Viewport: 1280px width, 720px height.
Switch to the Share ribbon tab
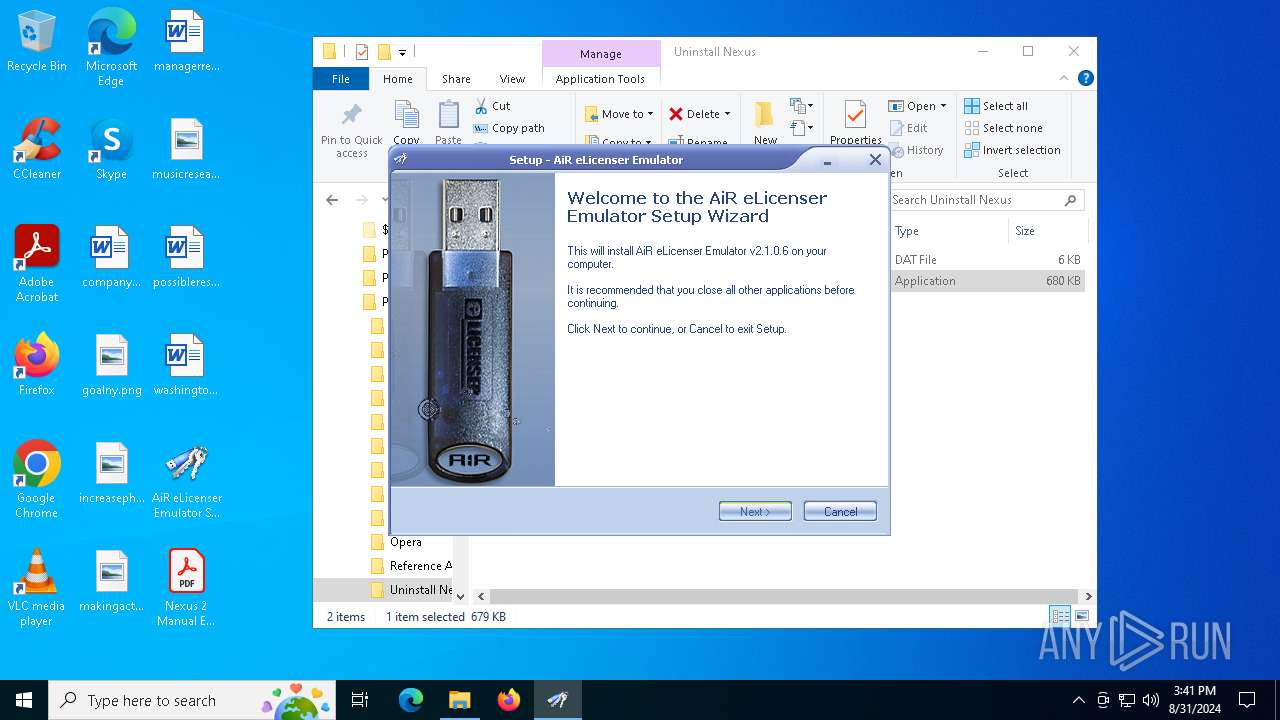pos(456,79)
